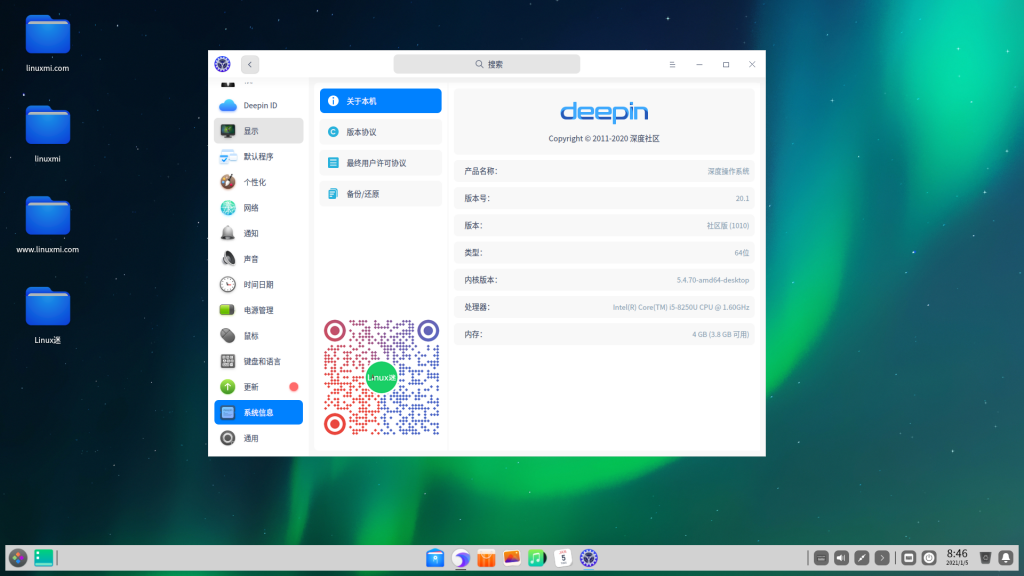
Task: Expand the tray arrow icon
Action: [x=882, y=558]
